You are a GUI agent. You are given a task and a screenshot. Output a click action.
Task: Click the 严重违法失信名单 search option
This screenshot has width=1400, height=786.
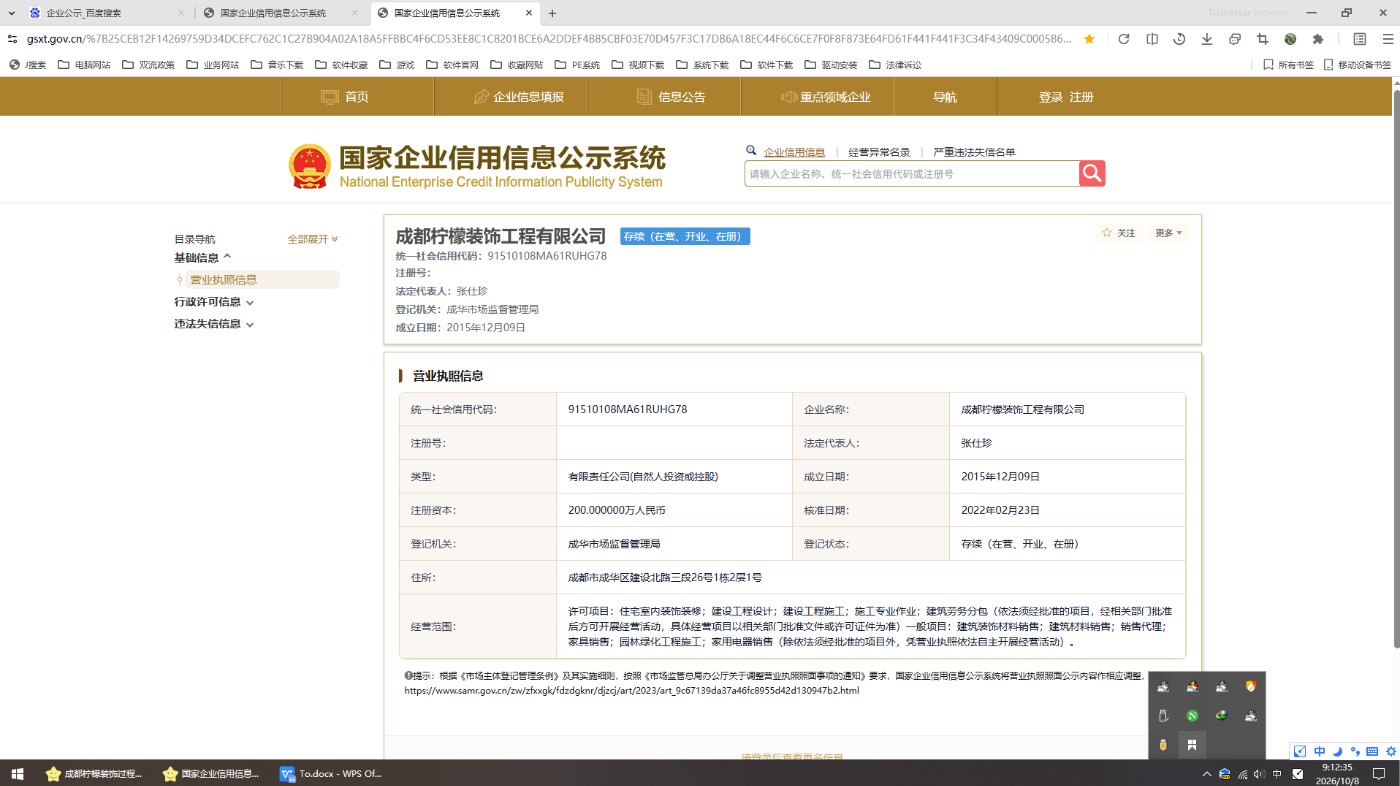coord(974,152)
